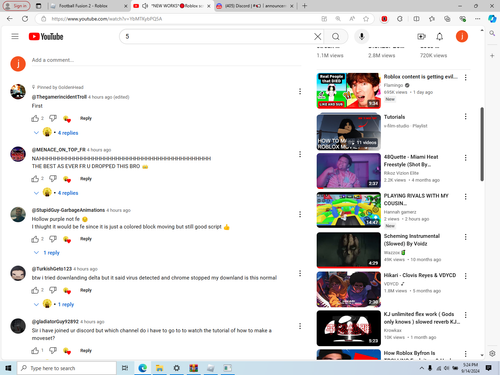The width and height of the screenshot is (500, 375).
Task: Dislike the comment by @ThegamerincidentTroll
Action: pyautogui.click(x=53, y=118)
